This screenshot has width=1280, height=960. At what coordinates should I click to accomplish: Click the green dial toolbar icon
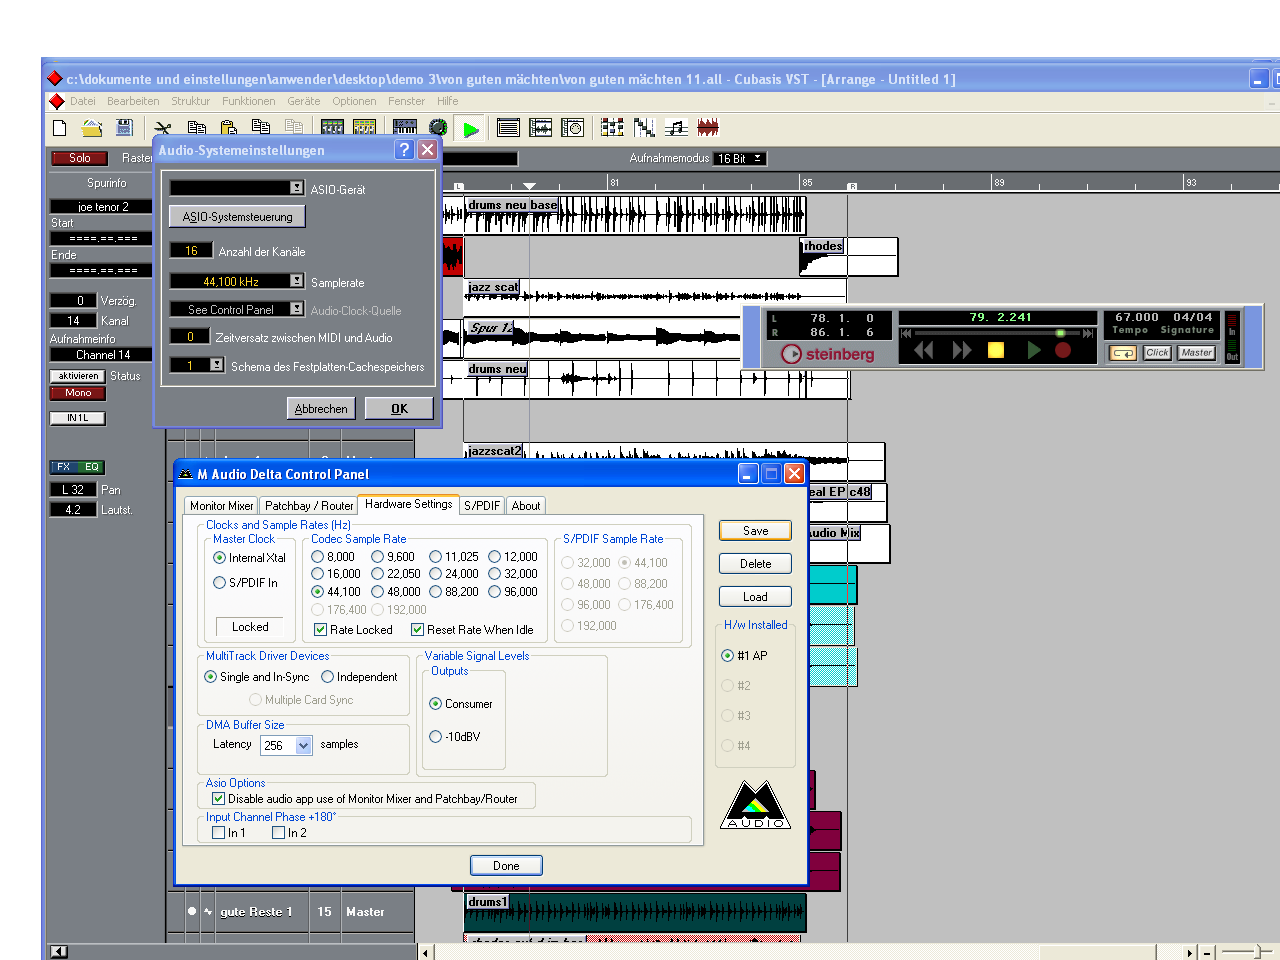438,128
